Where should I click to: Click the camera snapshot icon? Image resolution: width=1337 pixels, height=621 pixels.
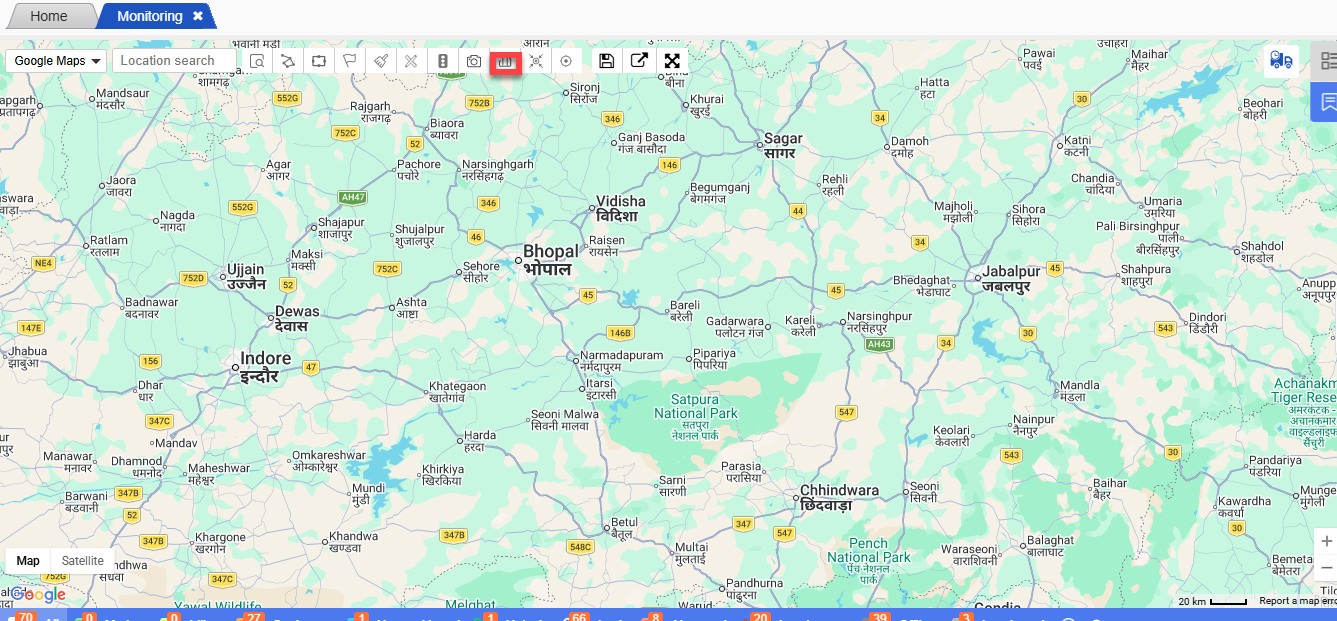point(474,61)
